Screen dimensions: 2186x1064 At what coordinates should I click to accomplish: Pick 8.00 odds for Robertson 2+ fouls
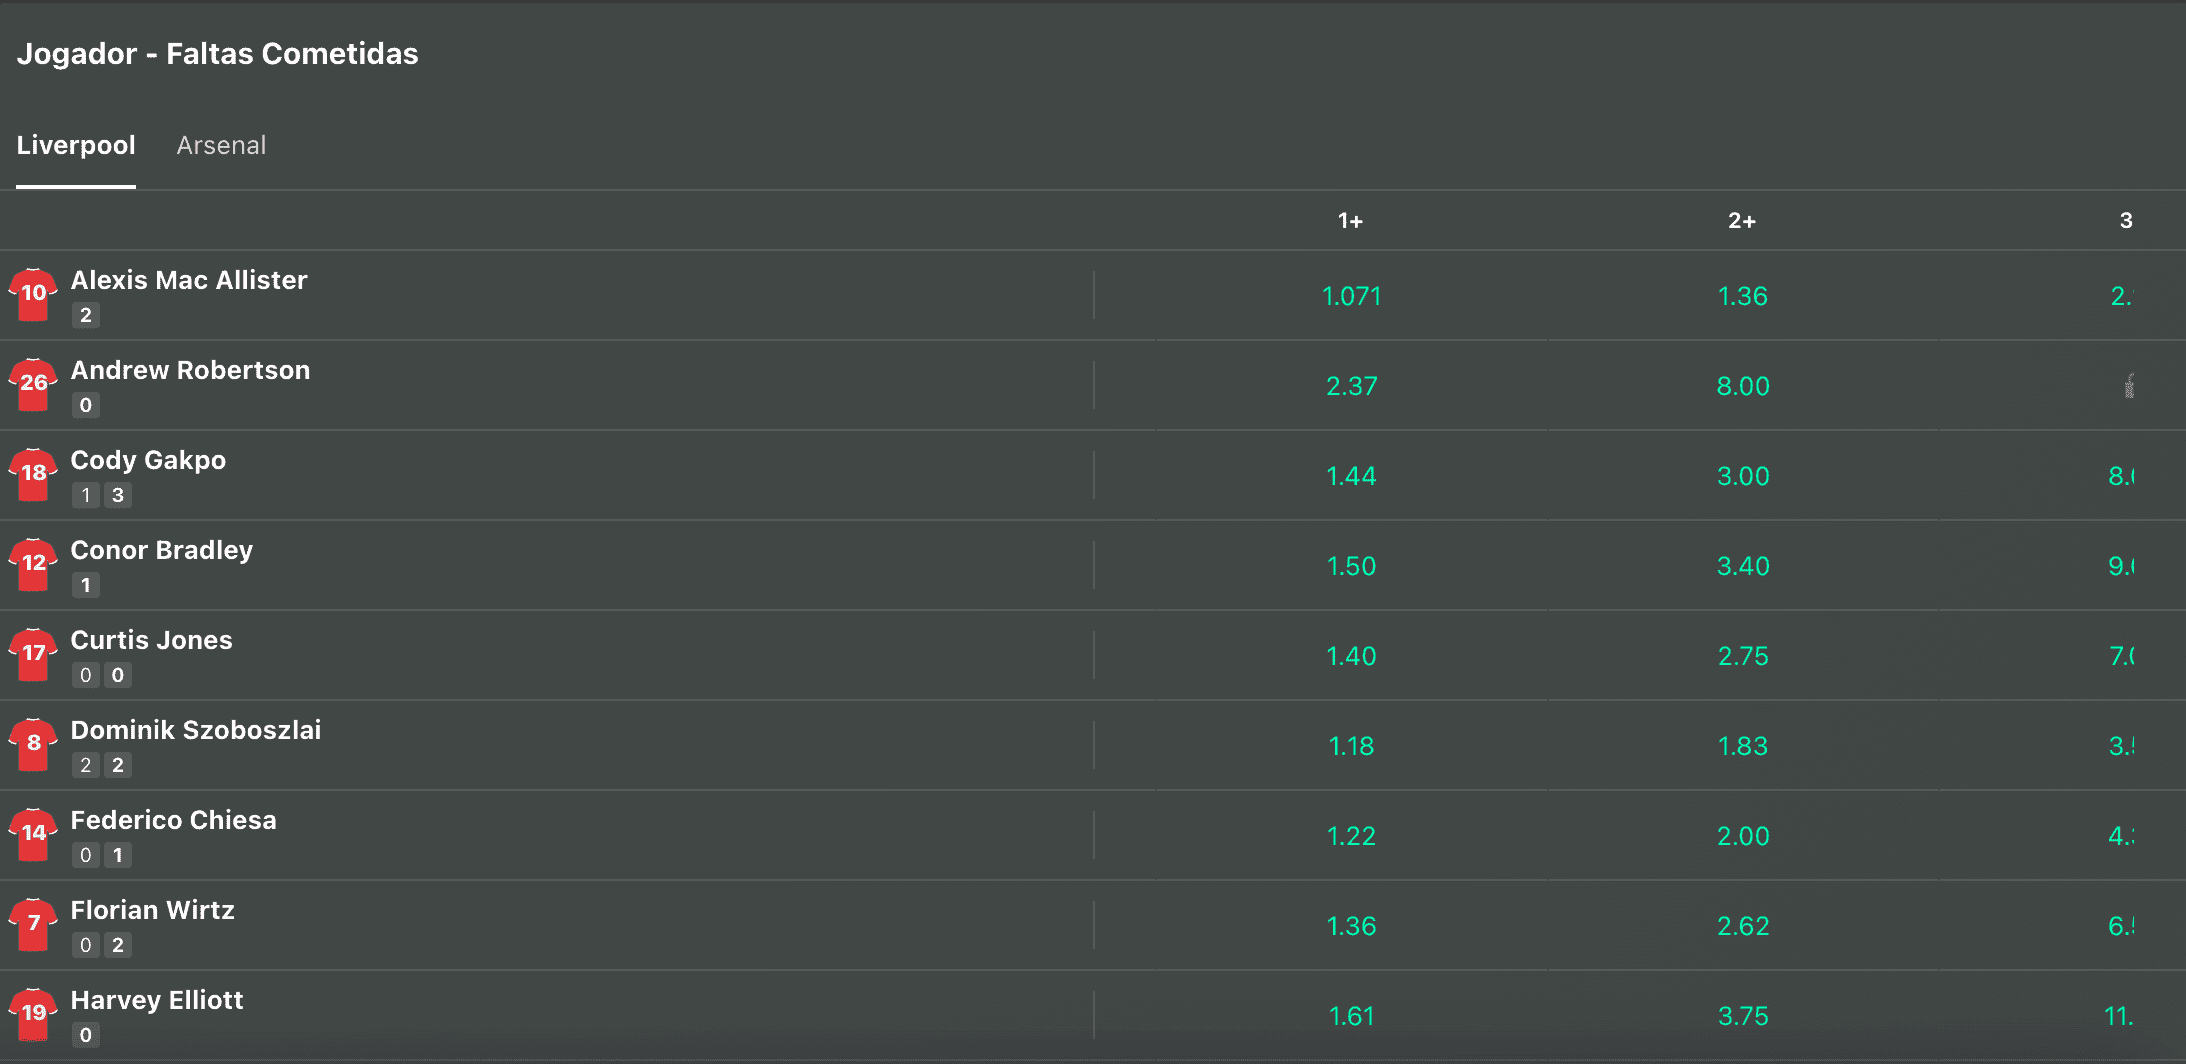1742,386
